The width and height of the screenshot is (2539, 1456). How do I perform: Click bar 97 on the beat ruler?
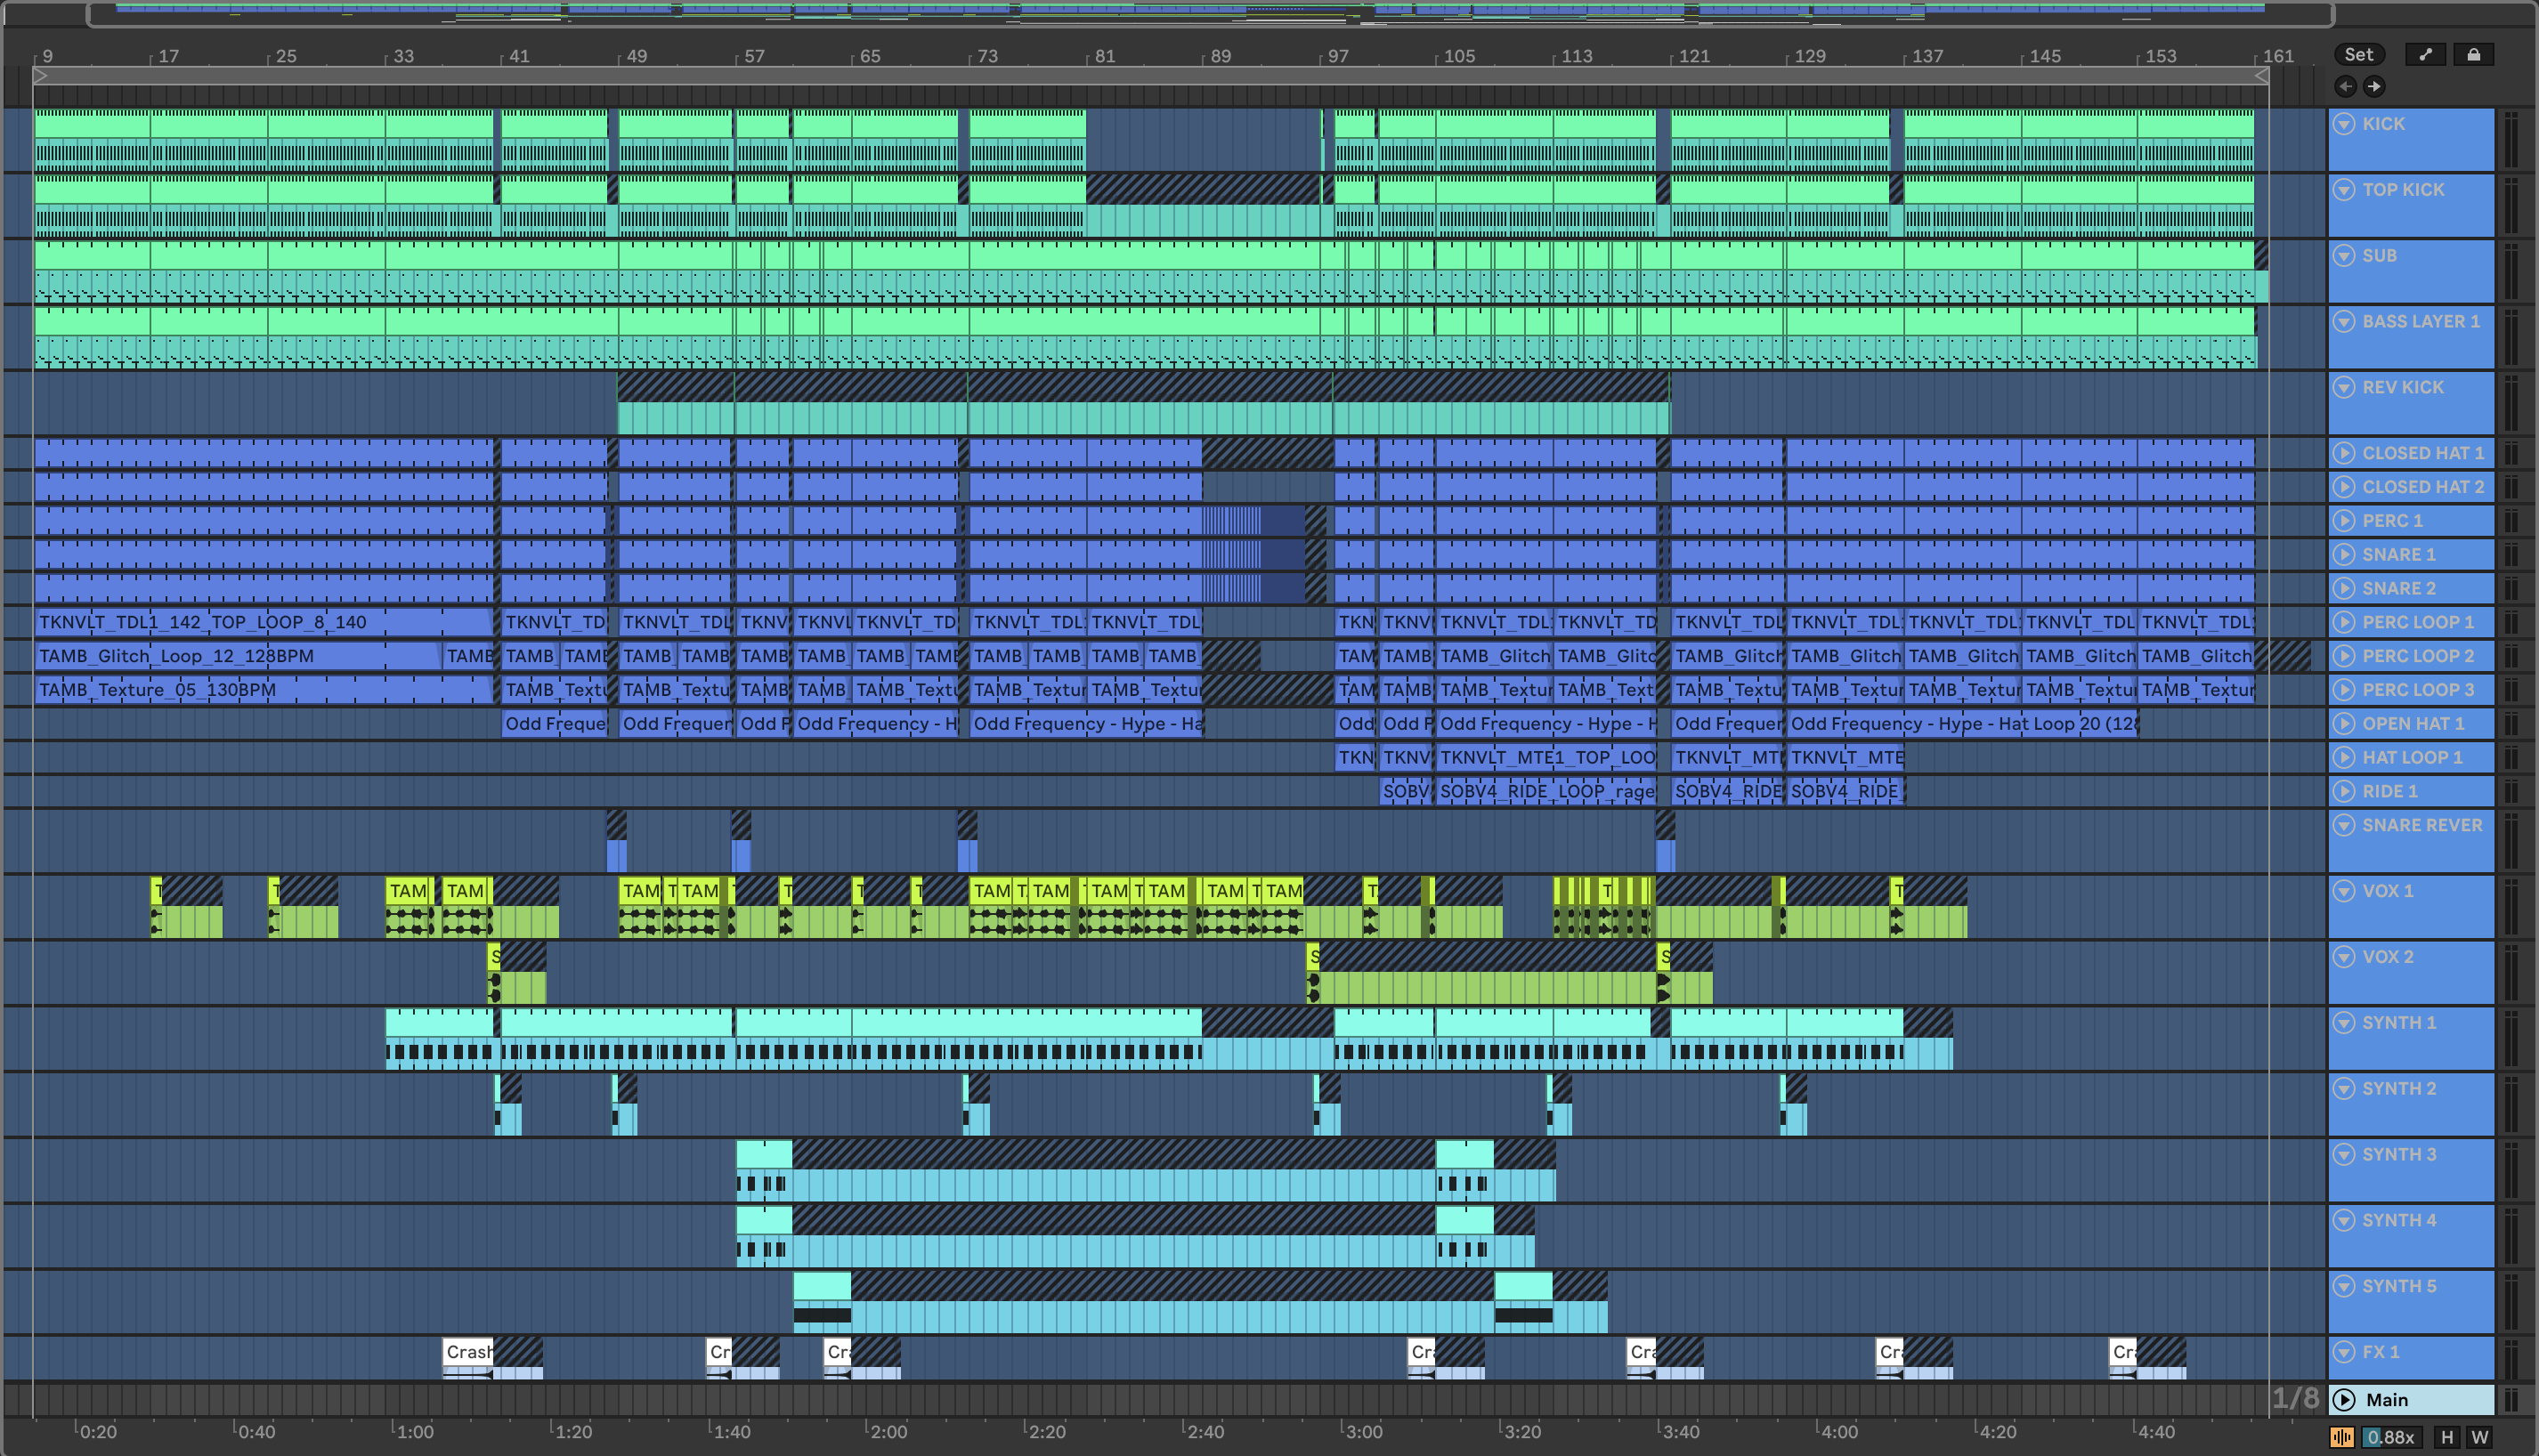click(x=1337, y=56)
